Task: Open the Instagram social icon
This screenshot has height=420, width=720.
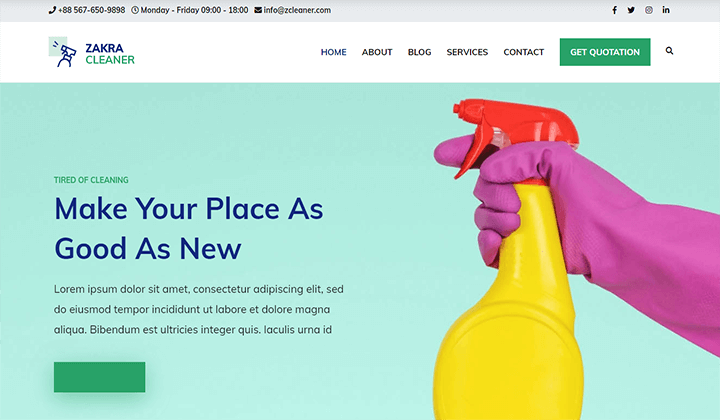Action: point(648,10)
